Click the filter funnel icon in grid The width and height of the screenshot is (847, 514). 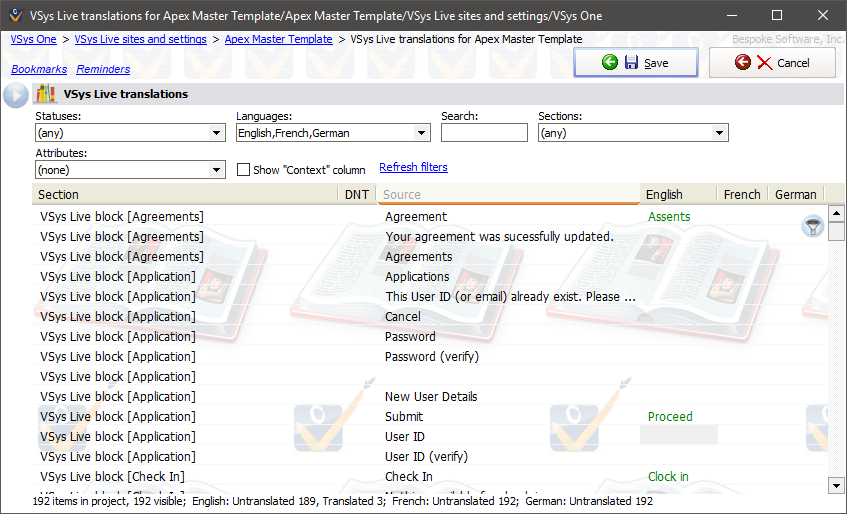click(813, 227)
